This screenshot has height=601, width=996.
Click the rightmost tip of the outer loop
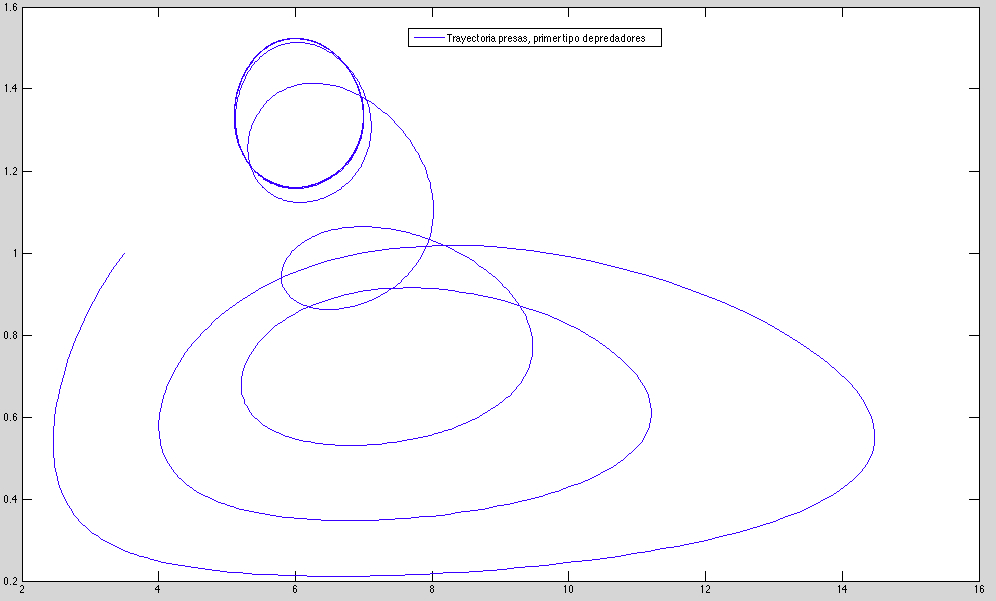tap(875, 438)
